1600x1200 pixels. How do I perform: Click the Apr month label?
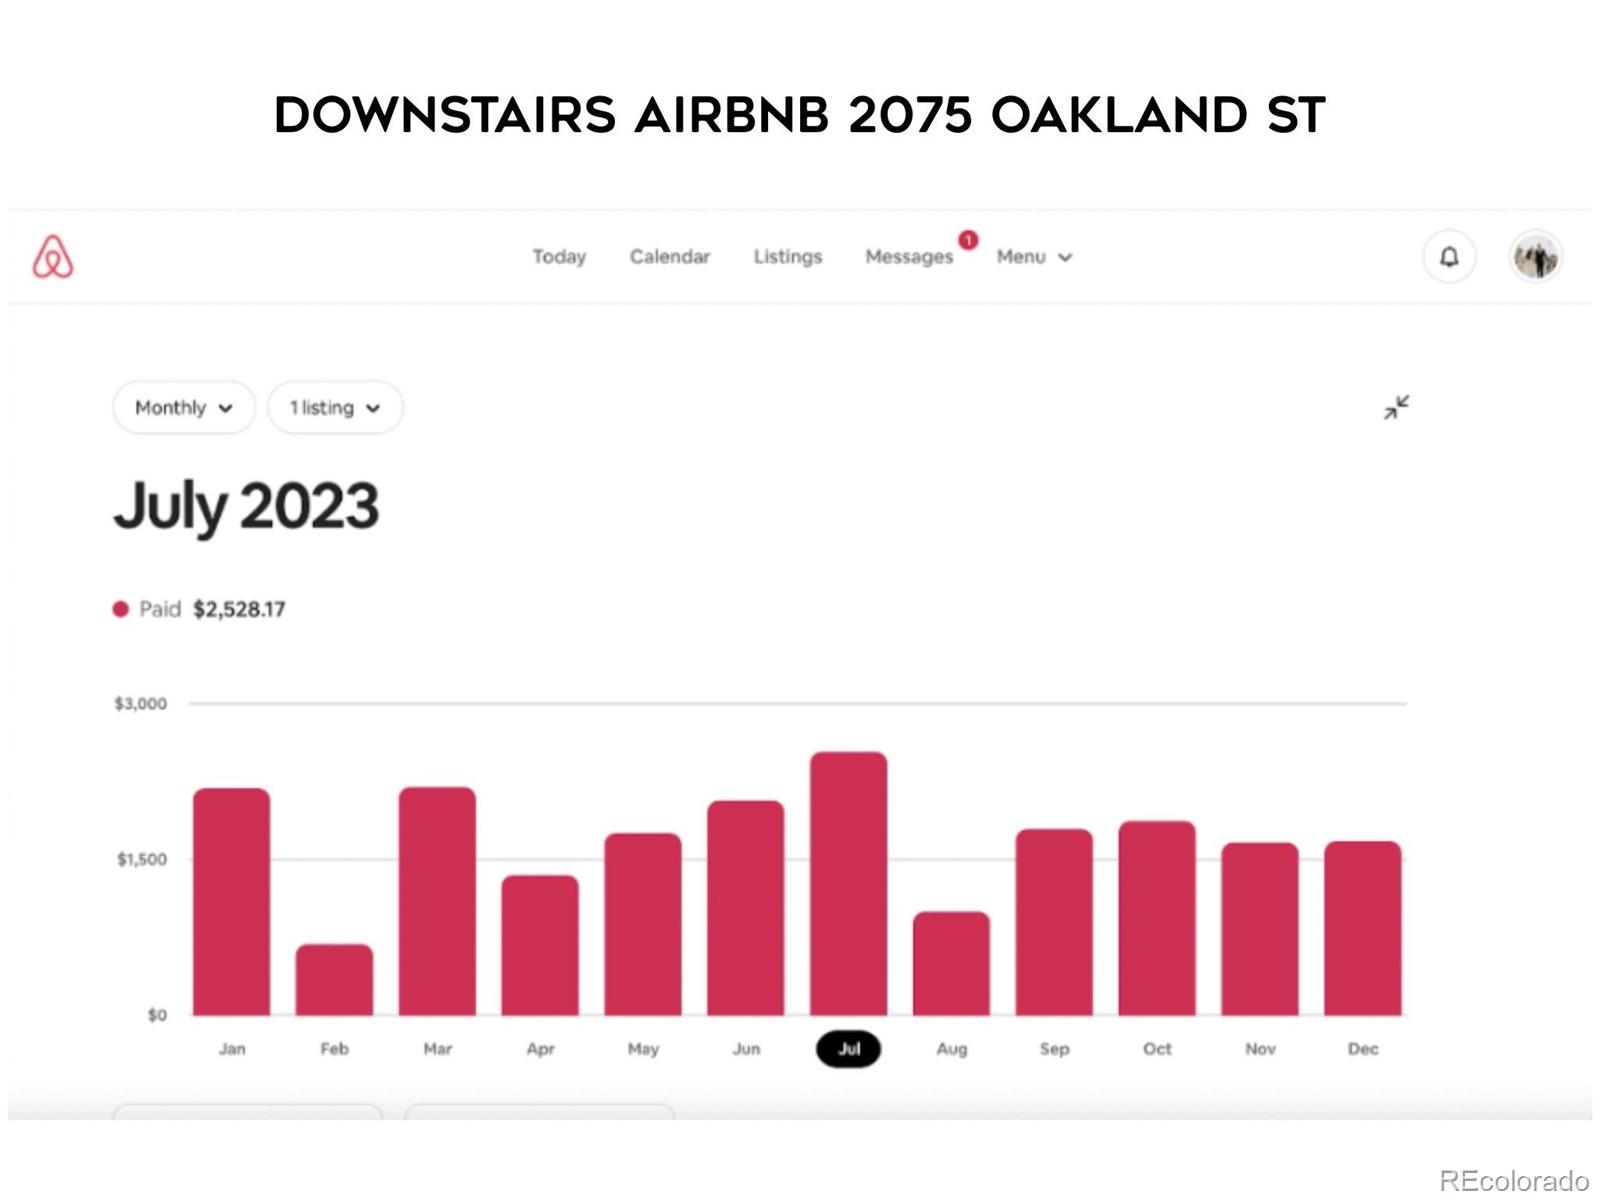(x=541, y=1049)
